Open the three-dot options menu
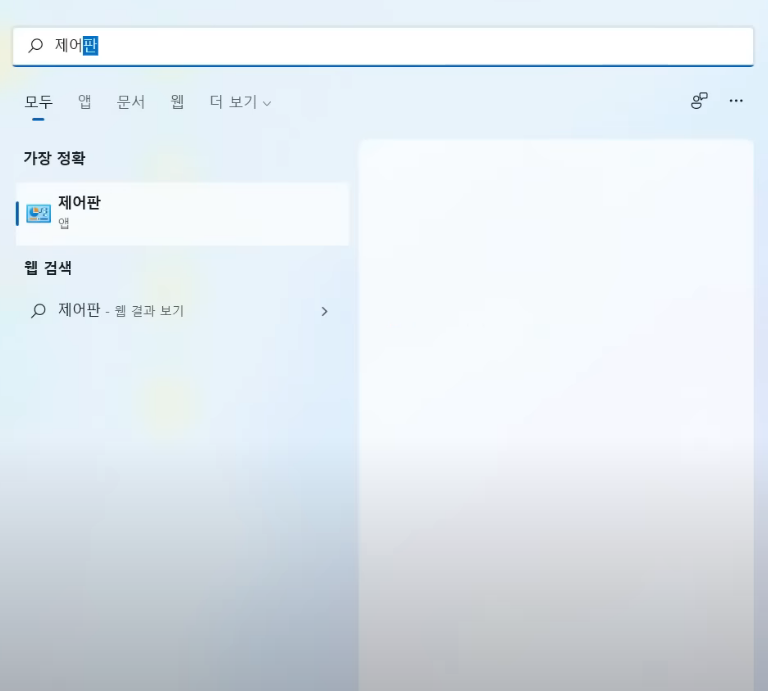The width and height of the screenshot is (768, 691). [x=736, y=101]
